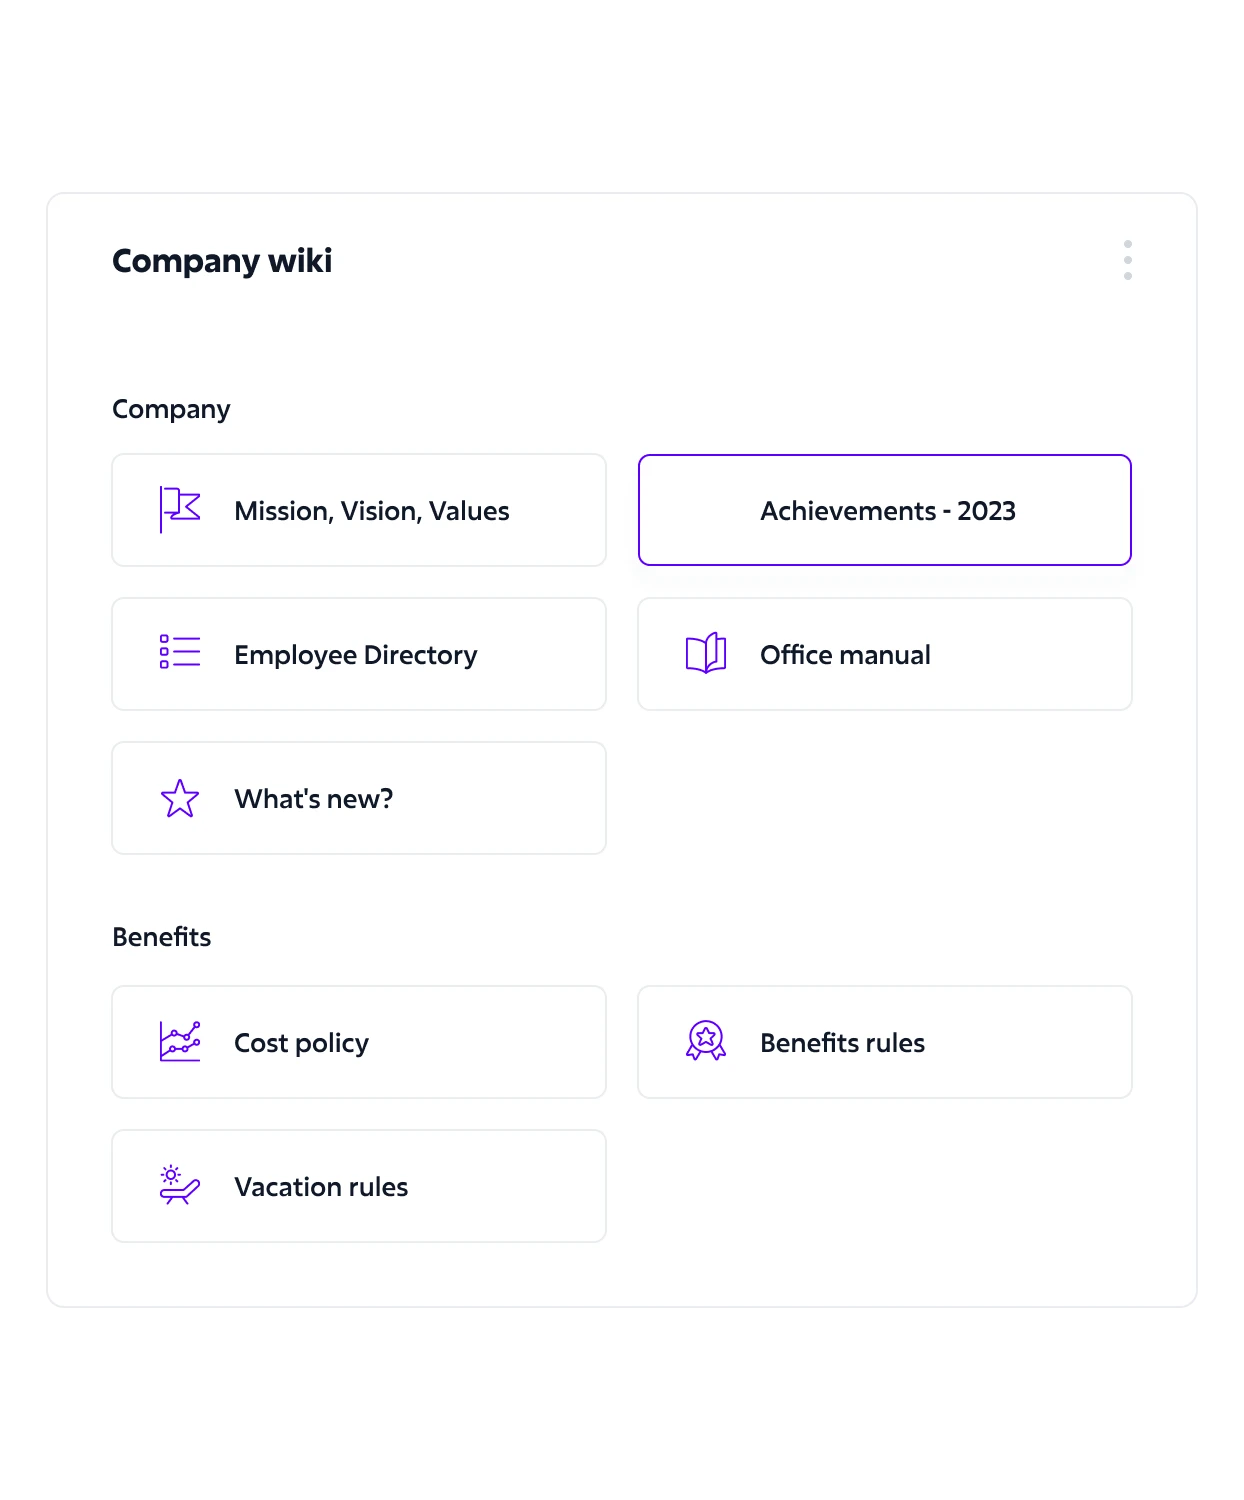Click the line chart Cost policy icon
The width and height of the screenshot is (1244, 1500).
tap(180, 1042)
